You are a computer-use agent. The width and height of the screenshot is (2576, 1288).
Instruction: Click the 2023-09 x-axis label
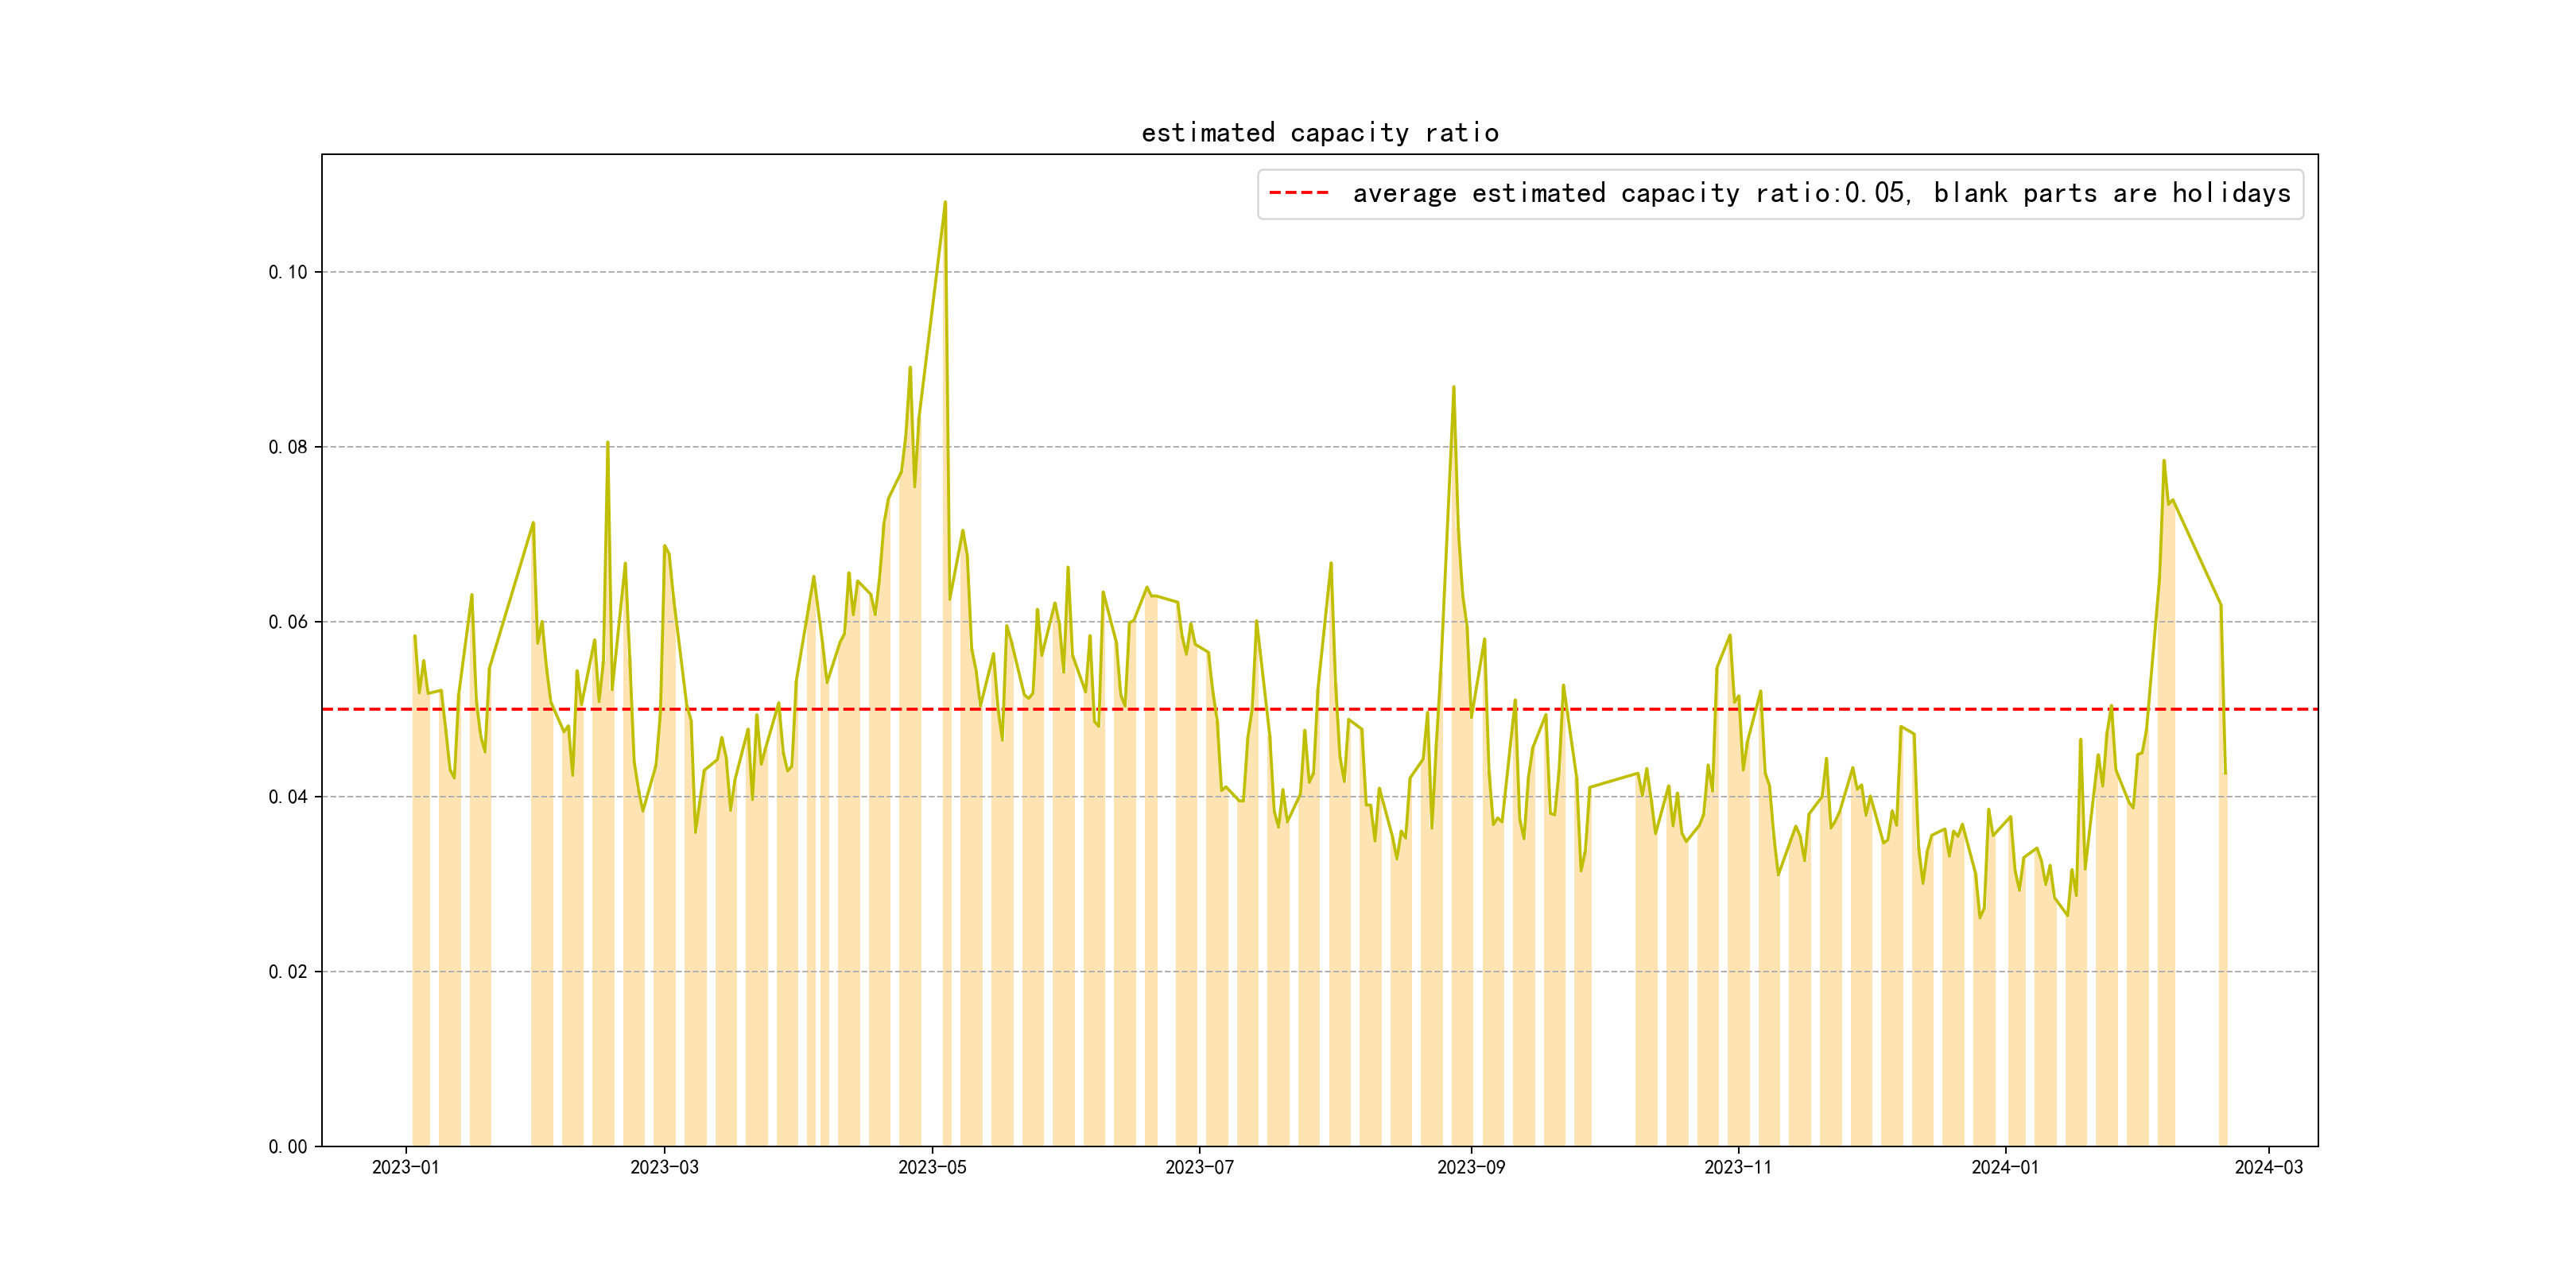(1470, 1167)
